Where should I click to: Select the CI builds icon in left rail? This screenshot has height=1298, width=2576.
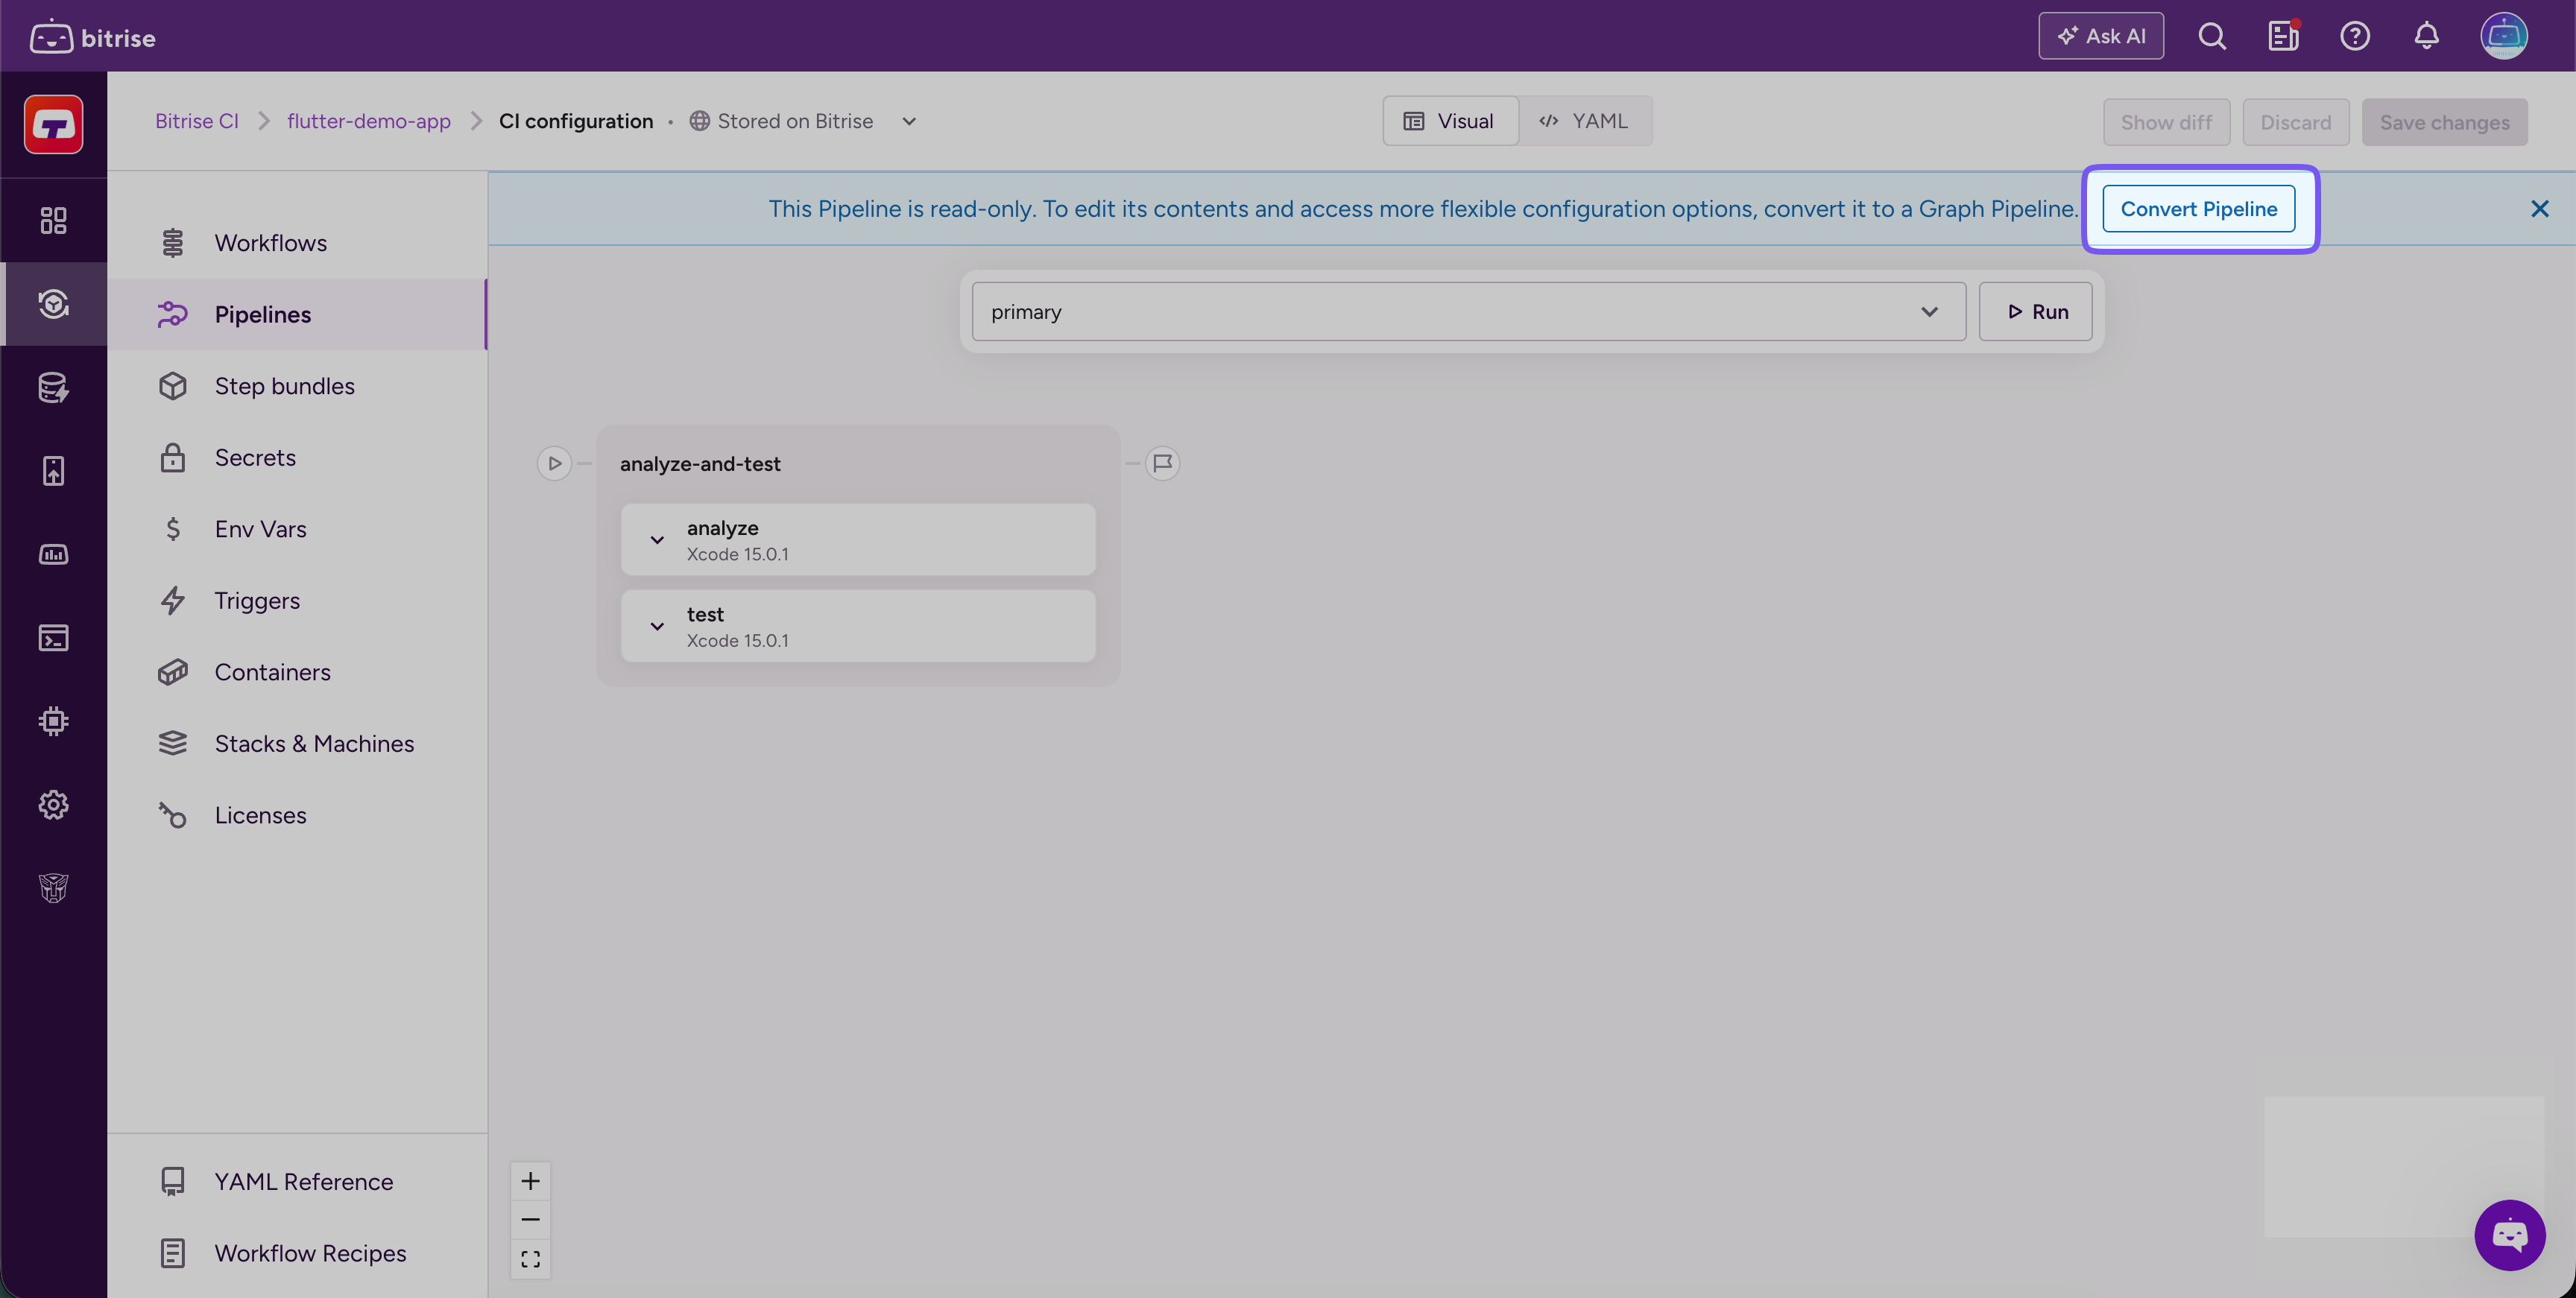54,304
